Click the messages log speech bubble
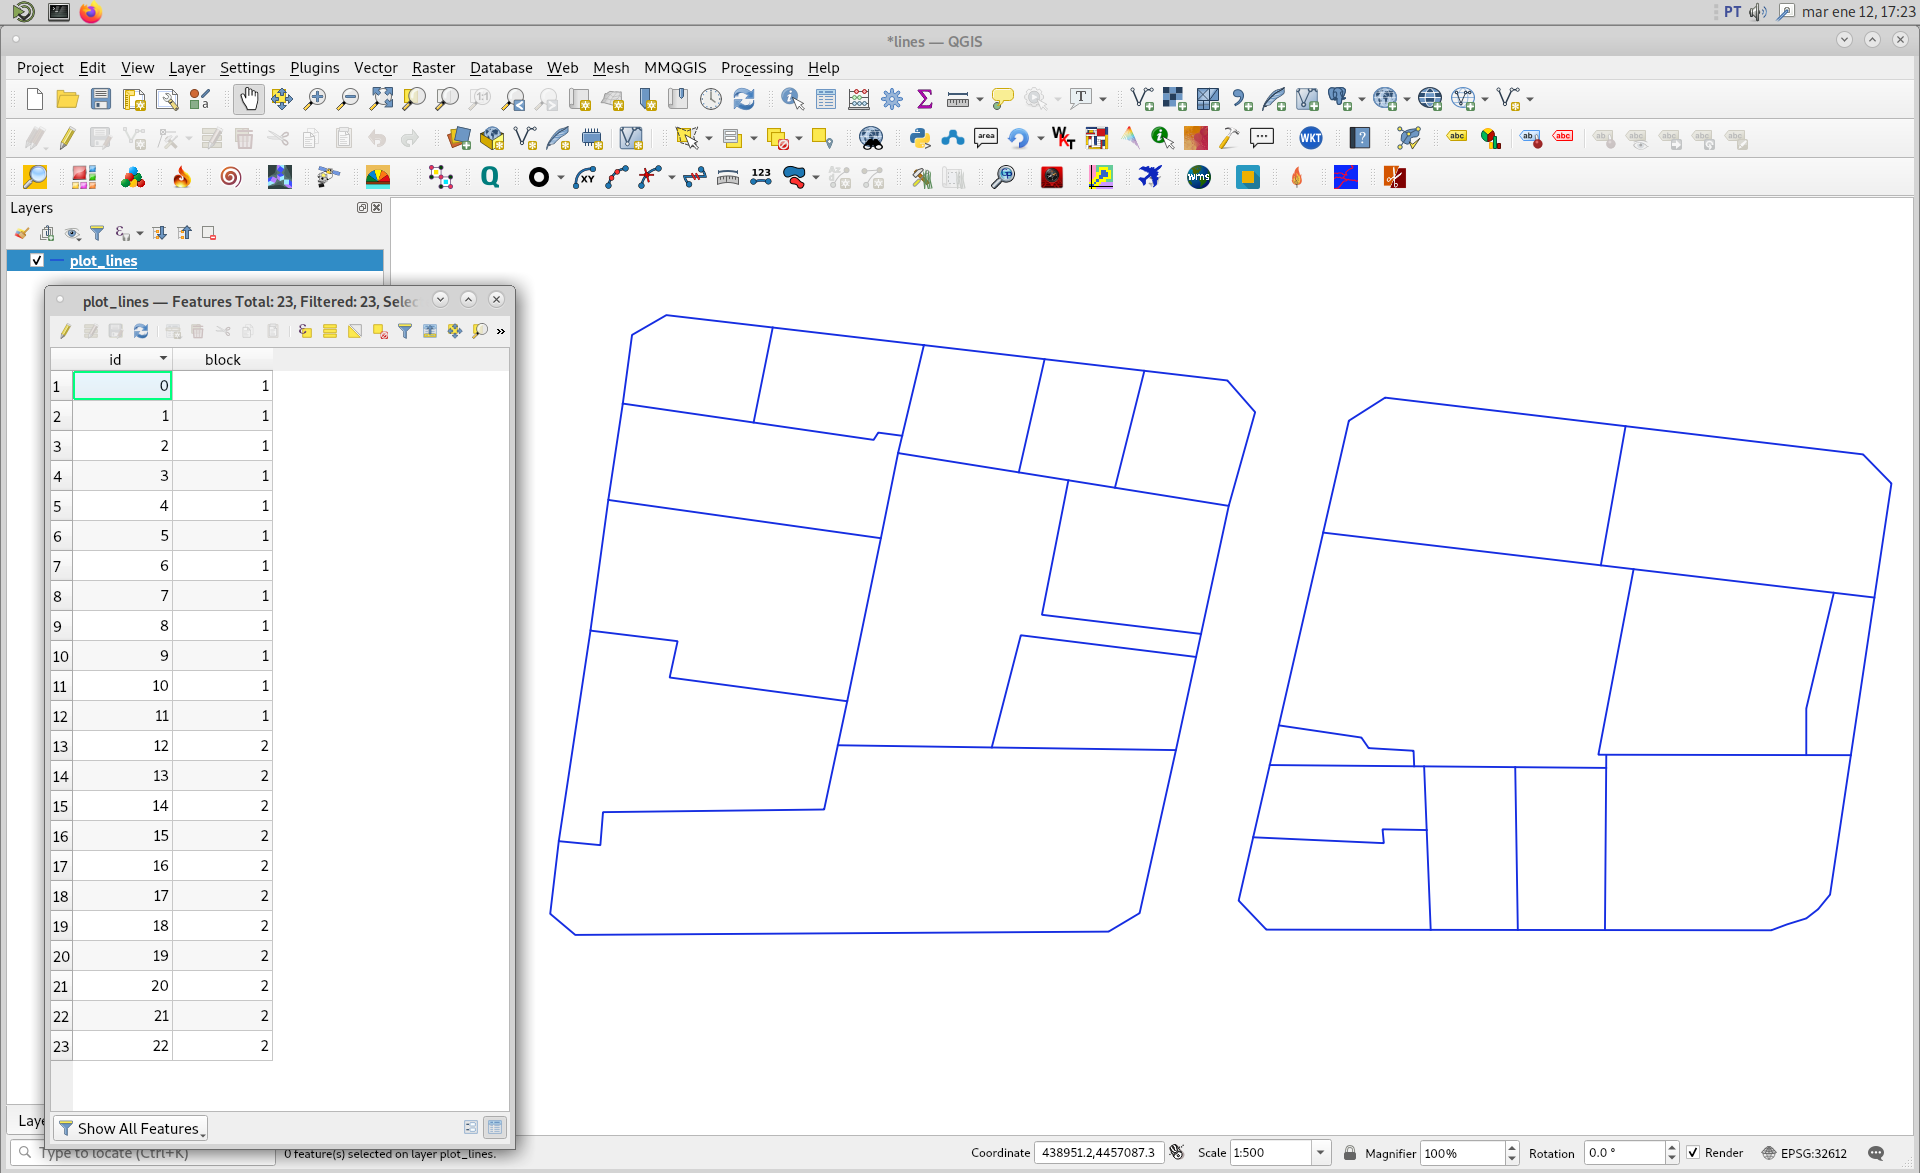Viewport: 1920px width, 1173px height. click(x=1876, y=1153)
